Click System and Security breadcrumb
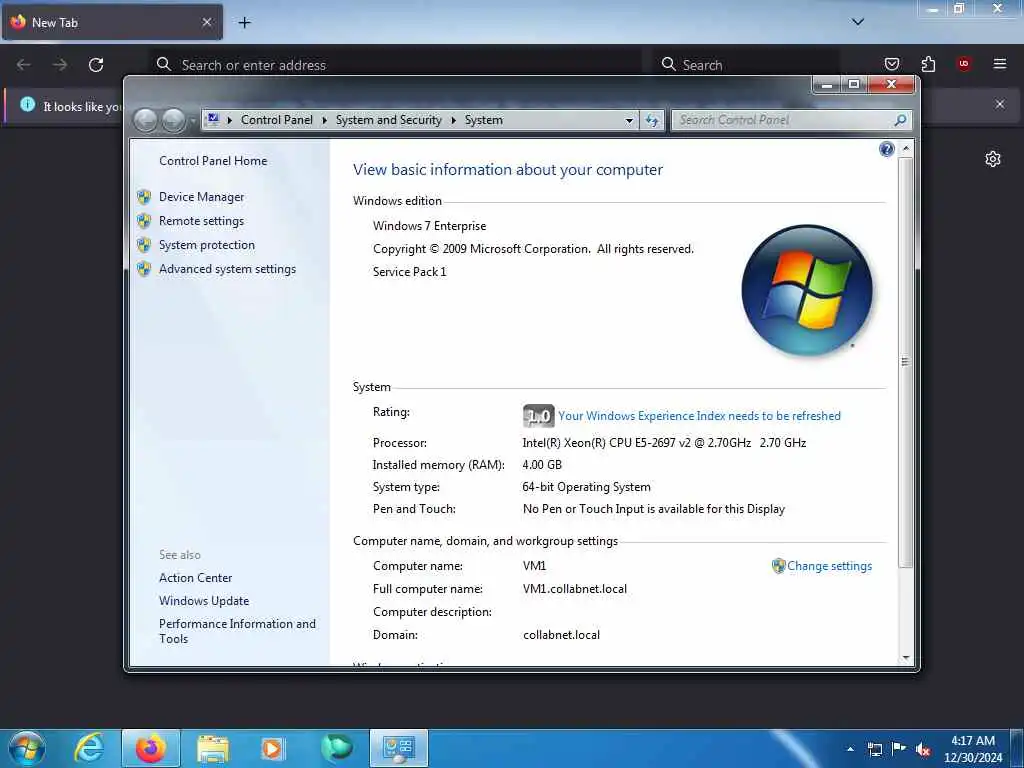Screen dimensions: 1024x768 [x=389, y=120]
